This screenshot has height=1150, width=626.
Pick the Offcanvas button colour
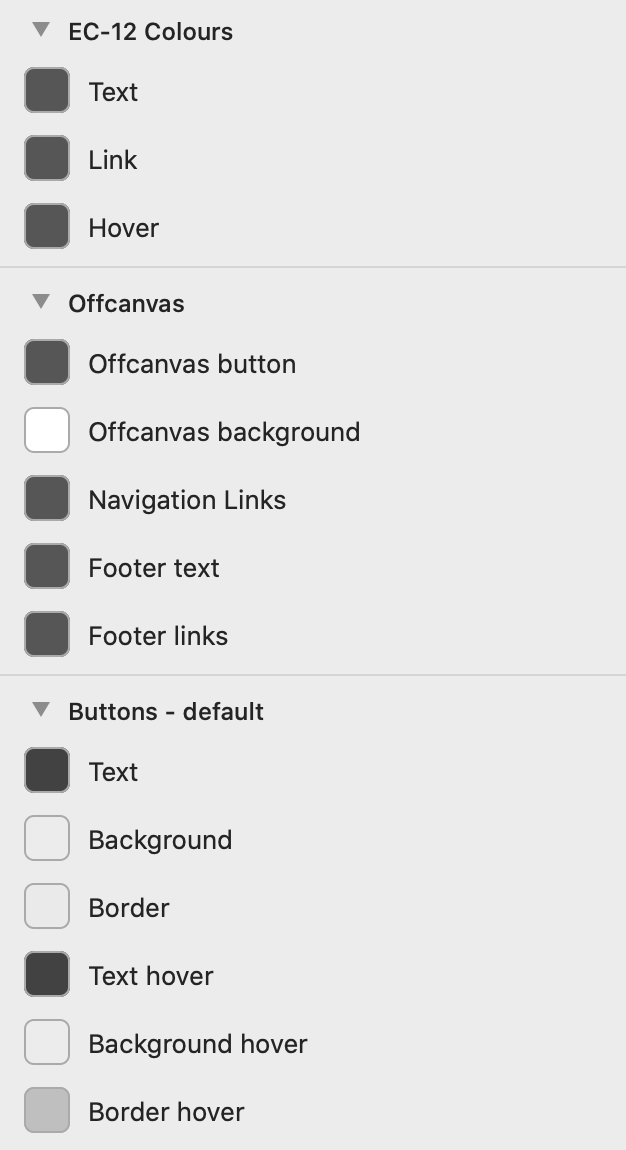47,363
